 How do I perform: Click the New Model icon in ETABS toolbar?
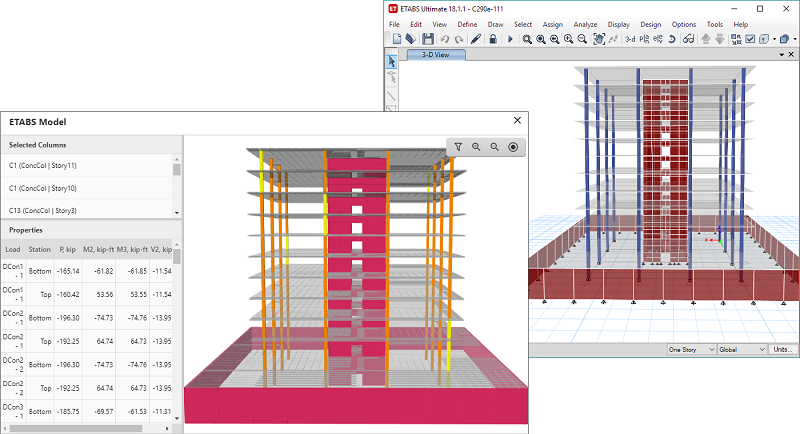pyautogui.click(x=397, y=39)
